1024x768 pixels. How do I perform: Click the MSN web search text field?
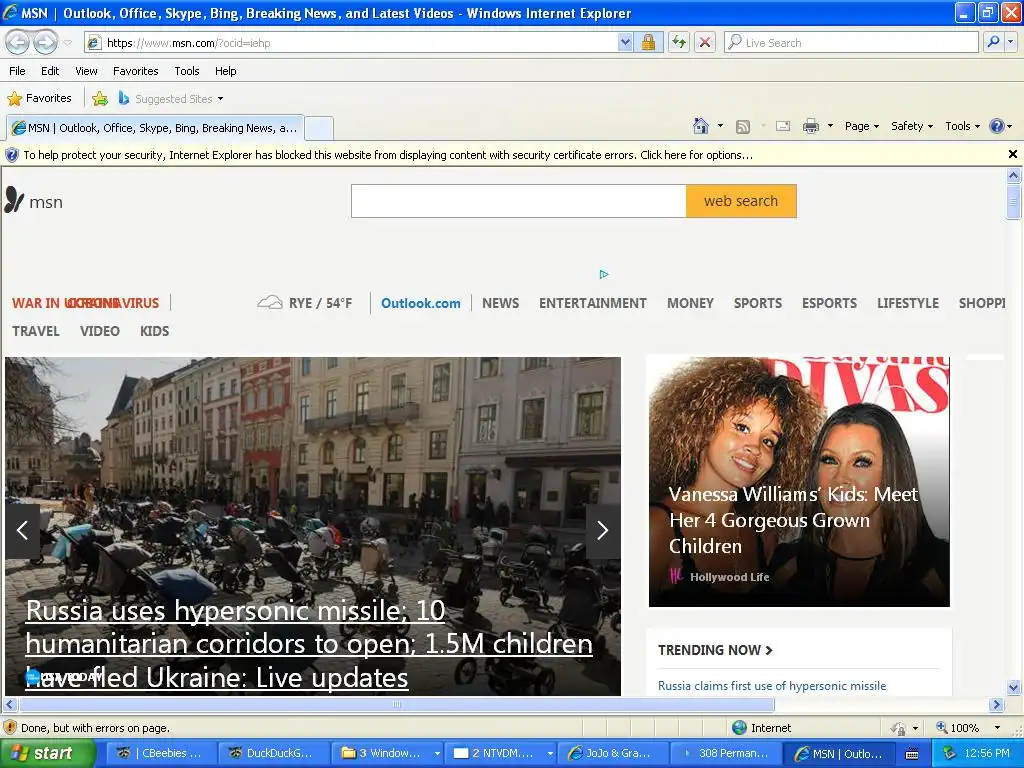tap(519, 201)
